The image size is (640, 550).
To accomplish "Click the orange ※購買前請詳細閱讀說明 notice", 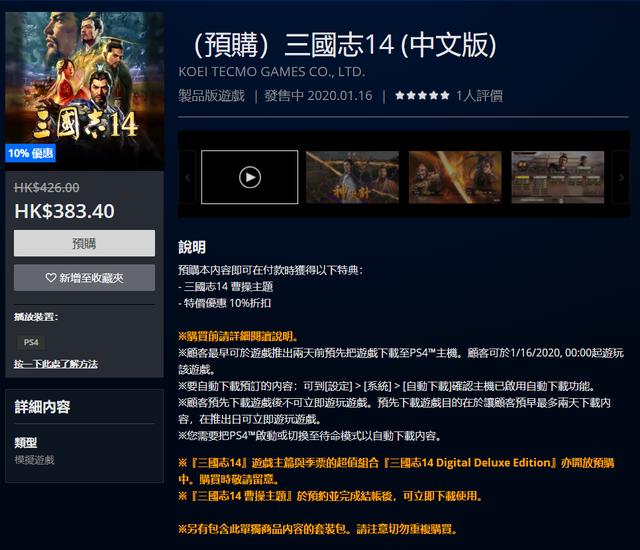I will tap(239, 337).
